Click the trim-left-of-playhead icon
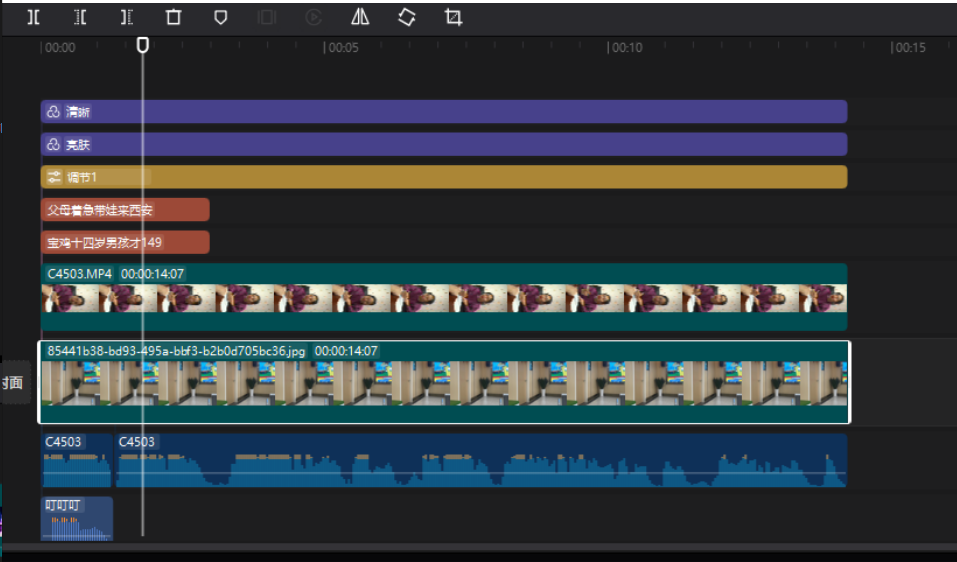Screen dimensions: 957x562 [80, 17]
